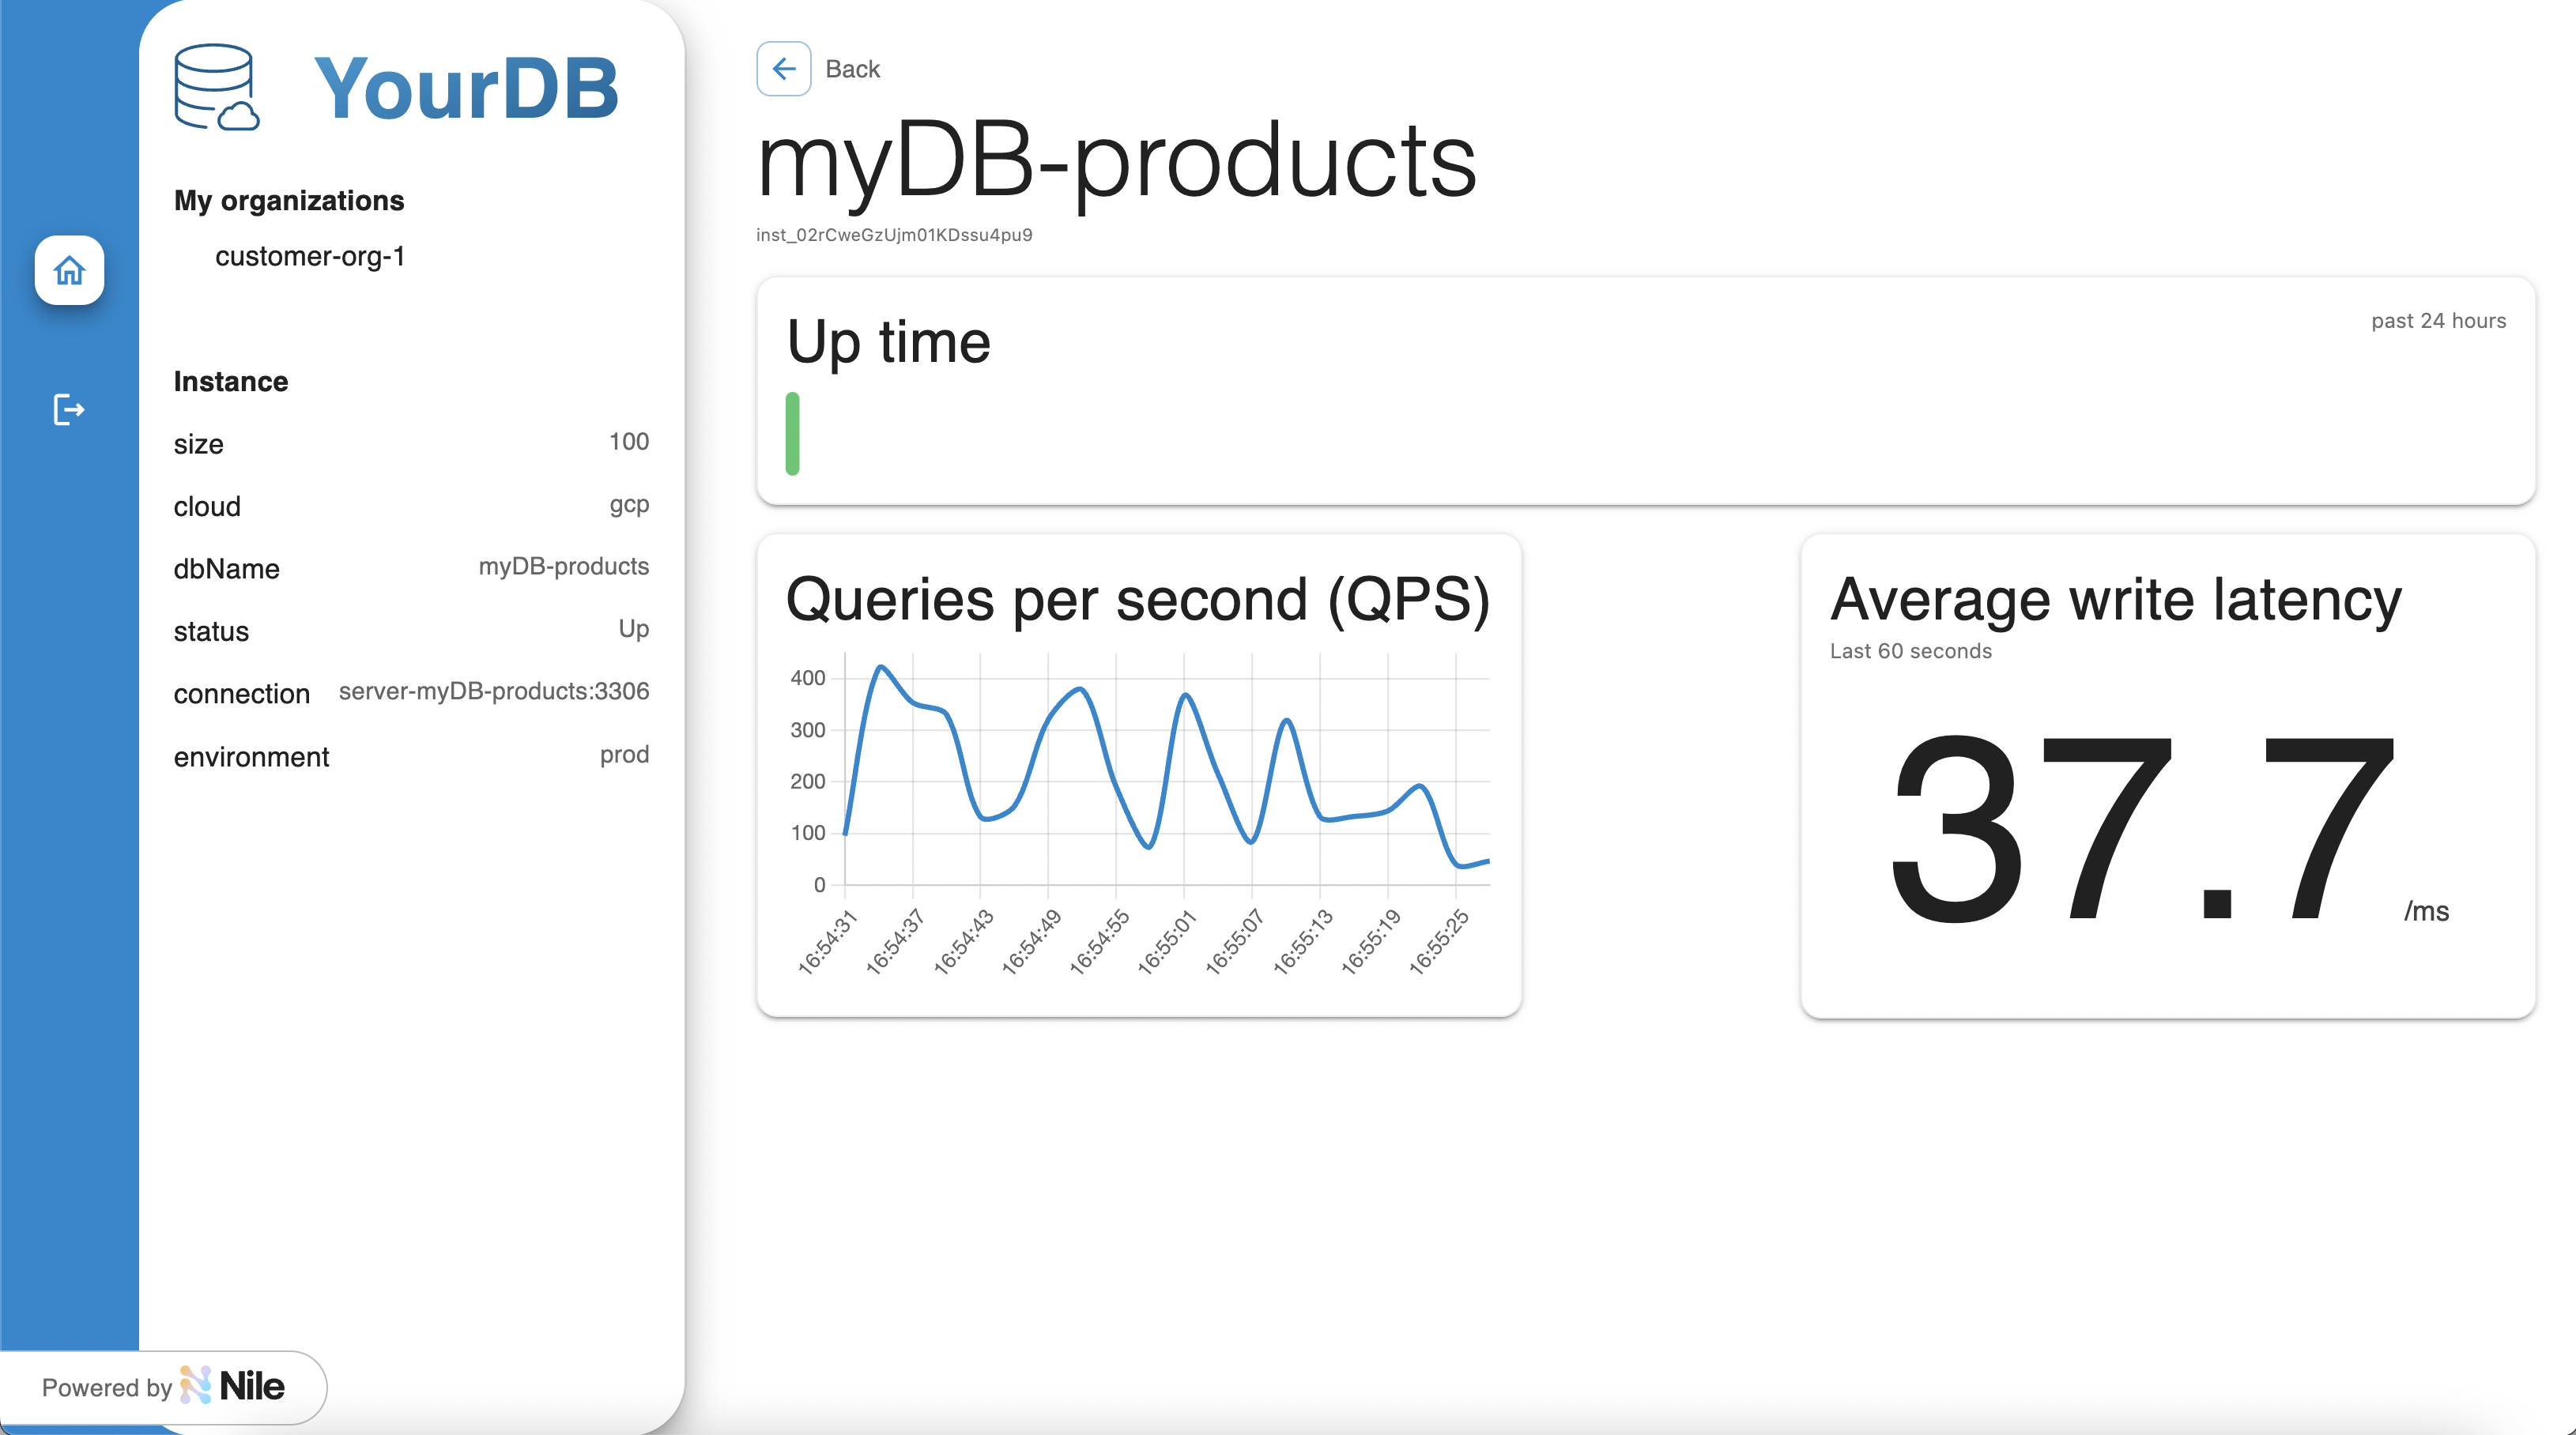Click the logout icon in sidebar
The width and height of the screenshot is (2576, 1435).
click(x=69, y=409)
